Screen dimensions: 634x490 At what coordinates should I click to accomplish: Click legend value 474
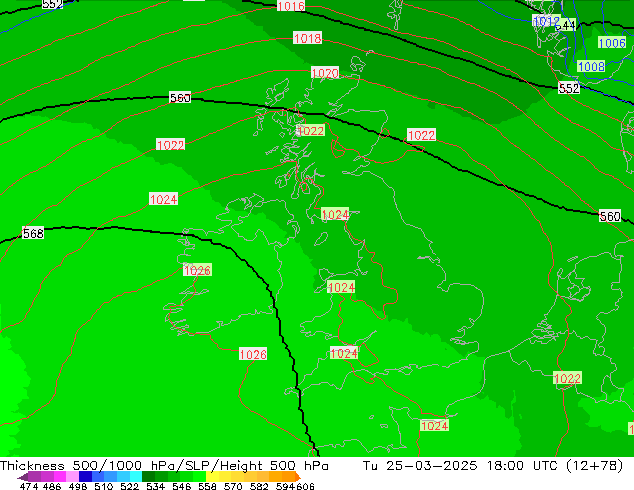29,486
